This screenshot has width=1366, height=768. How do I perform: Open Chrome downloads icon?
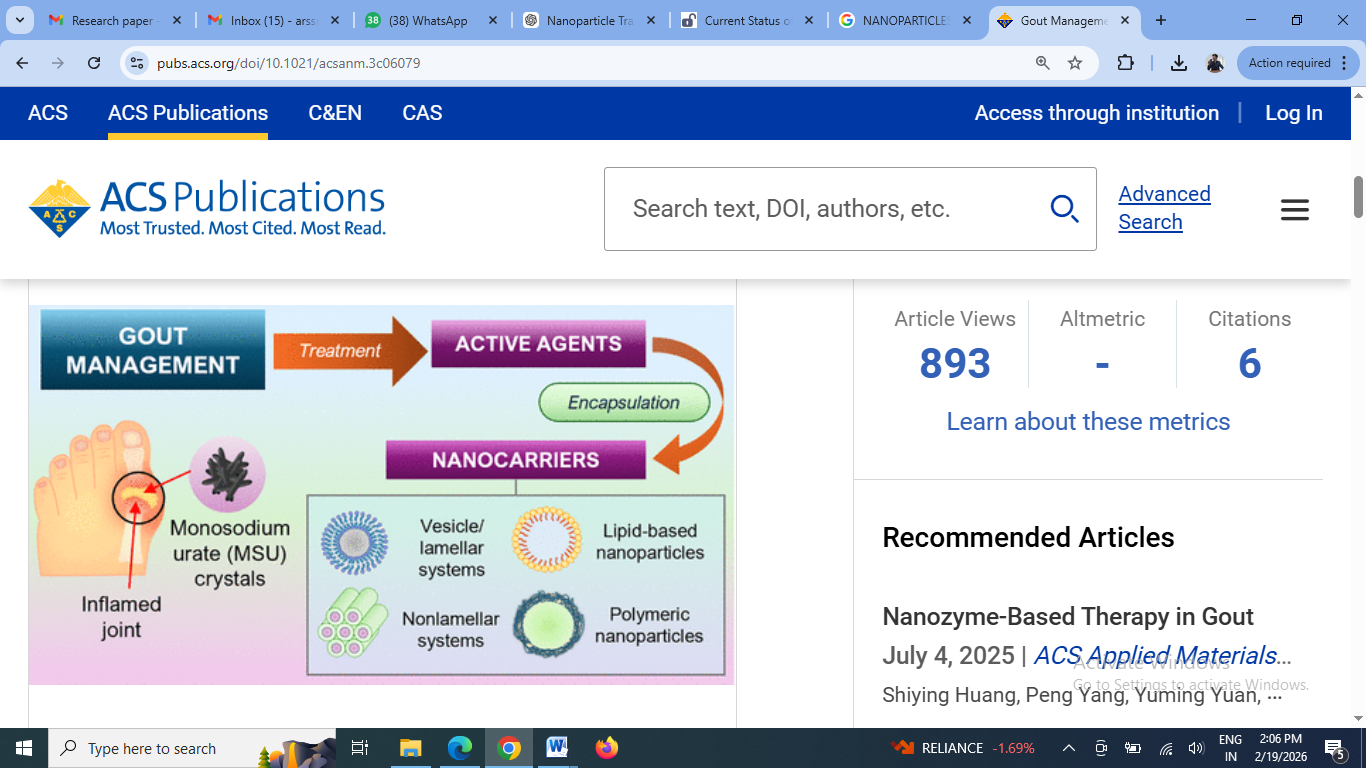pos(1179,63)
